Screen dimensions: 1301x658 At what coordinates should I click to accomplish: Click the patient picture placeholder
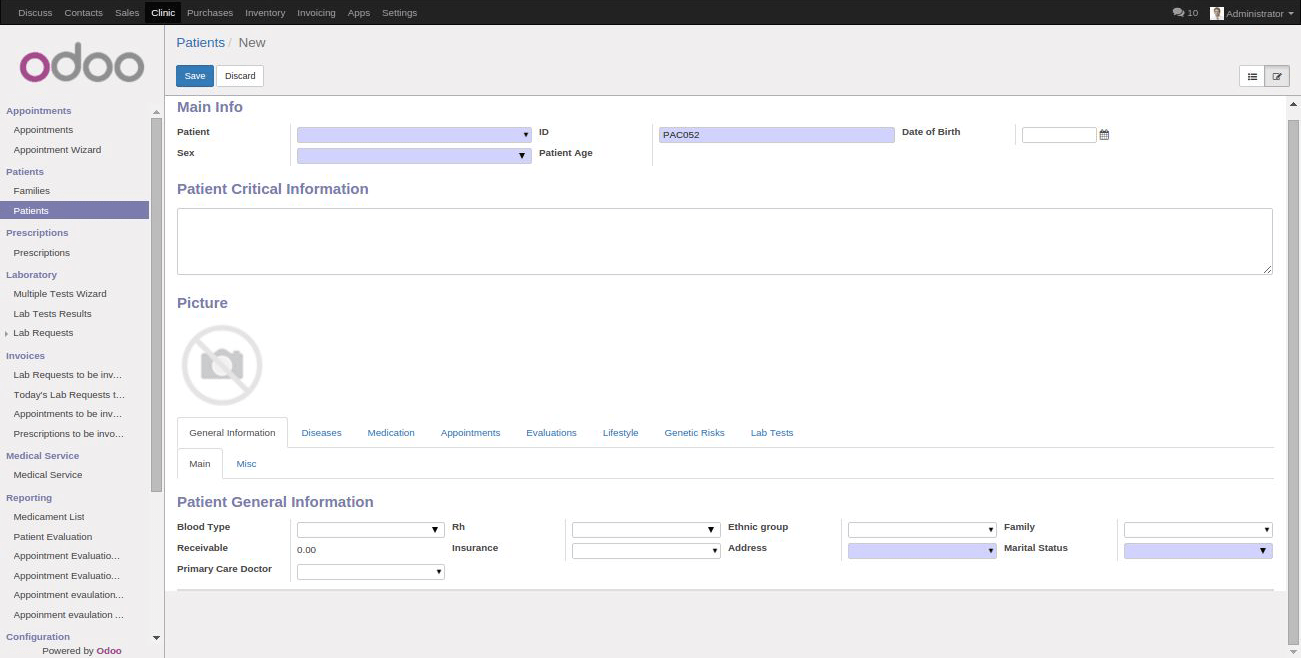(222, 365)
